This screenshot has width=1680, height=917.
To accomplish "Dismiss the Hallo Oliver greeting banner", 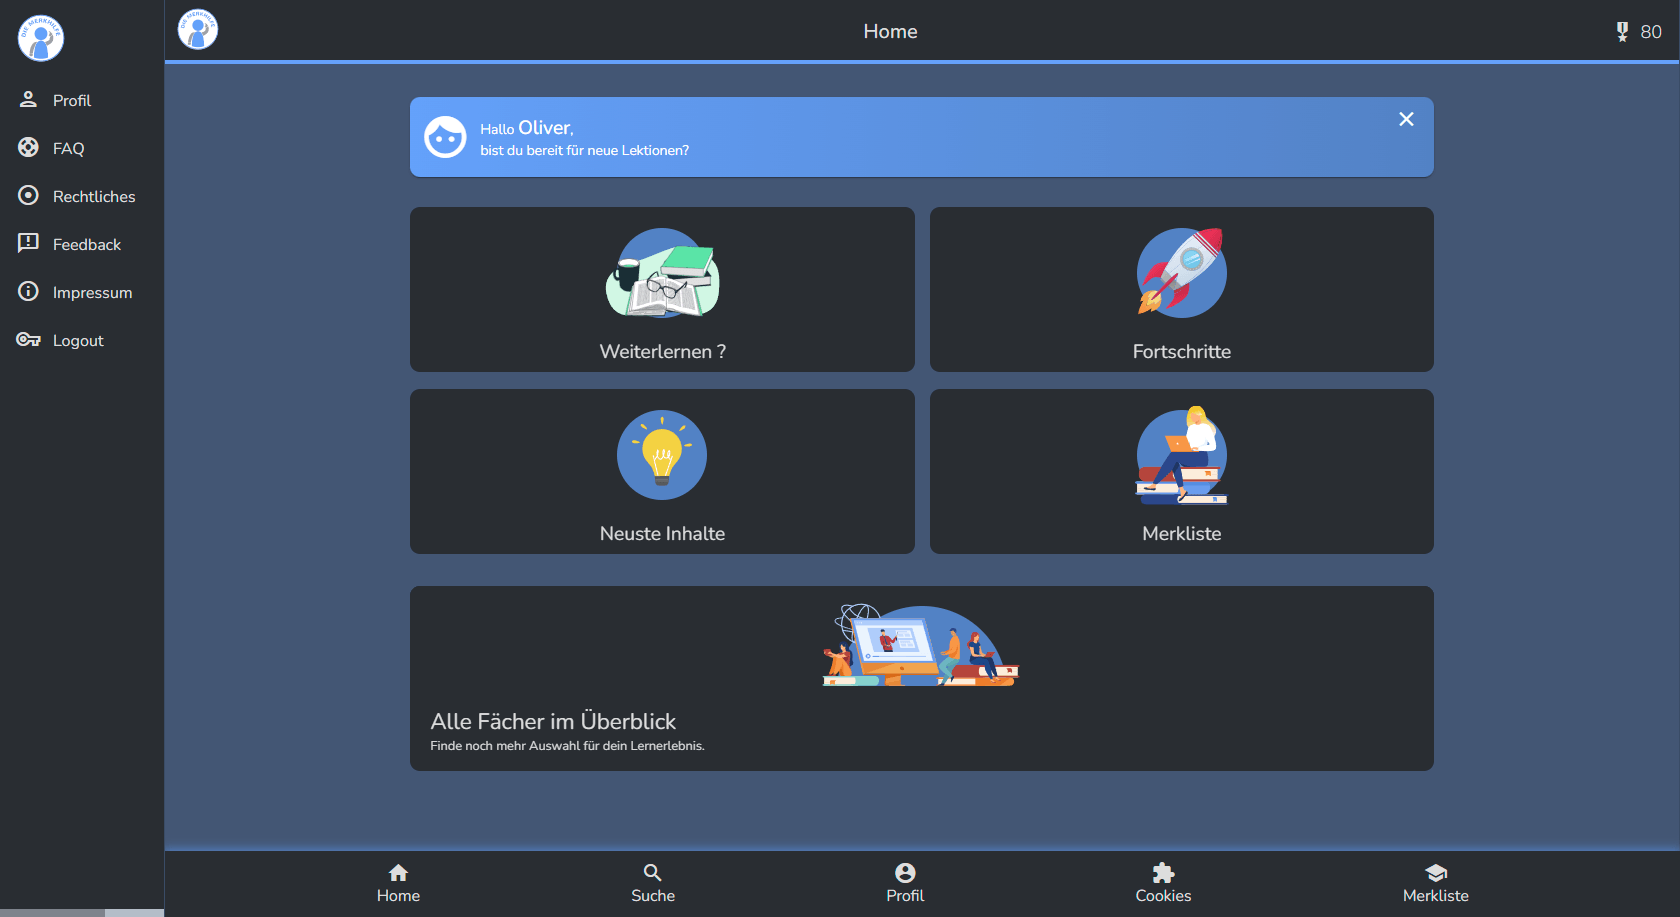I will 1406,119.
